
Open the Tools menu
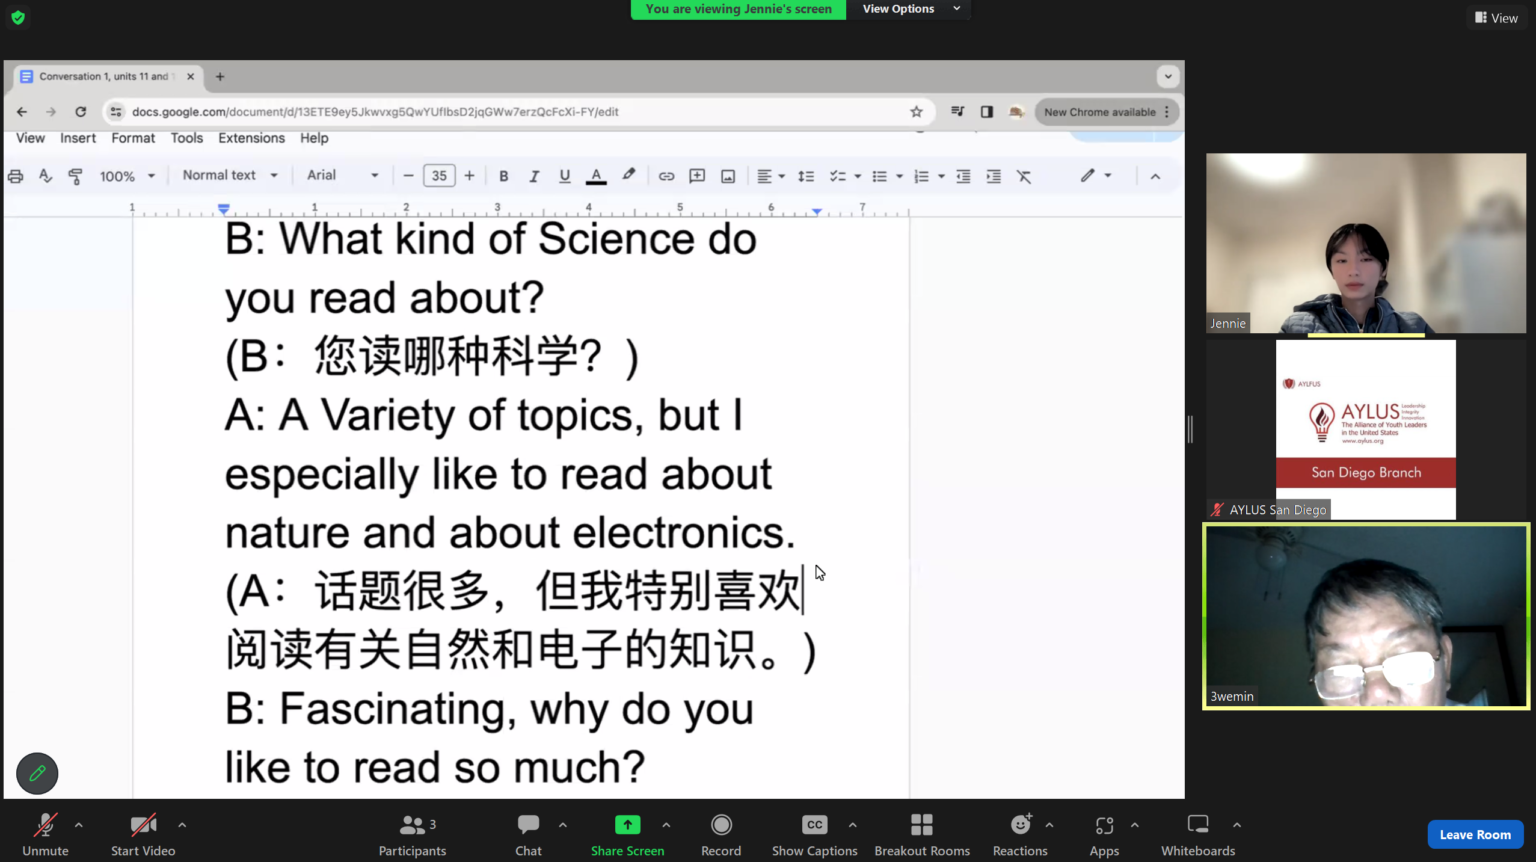[186, 138]
